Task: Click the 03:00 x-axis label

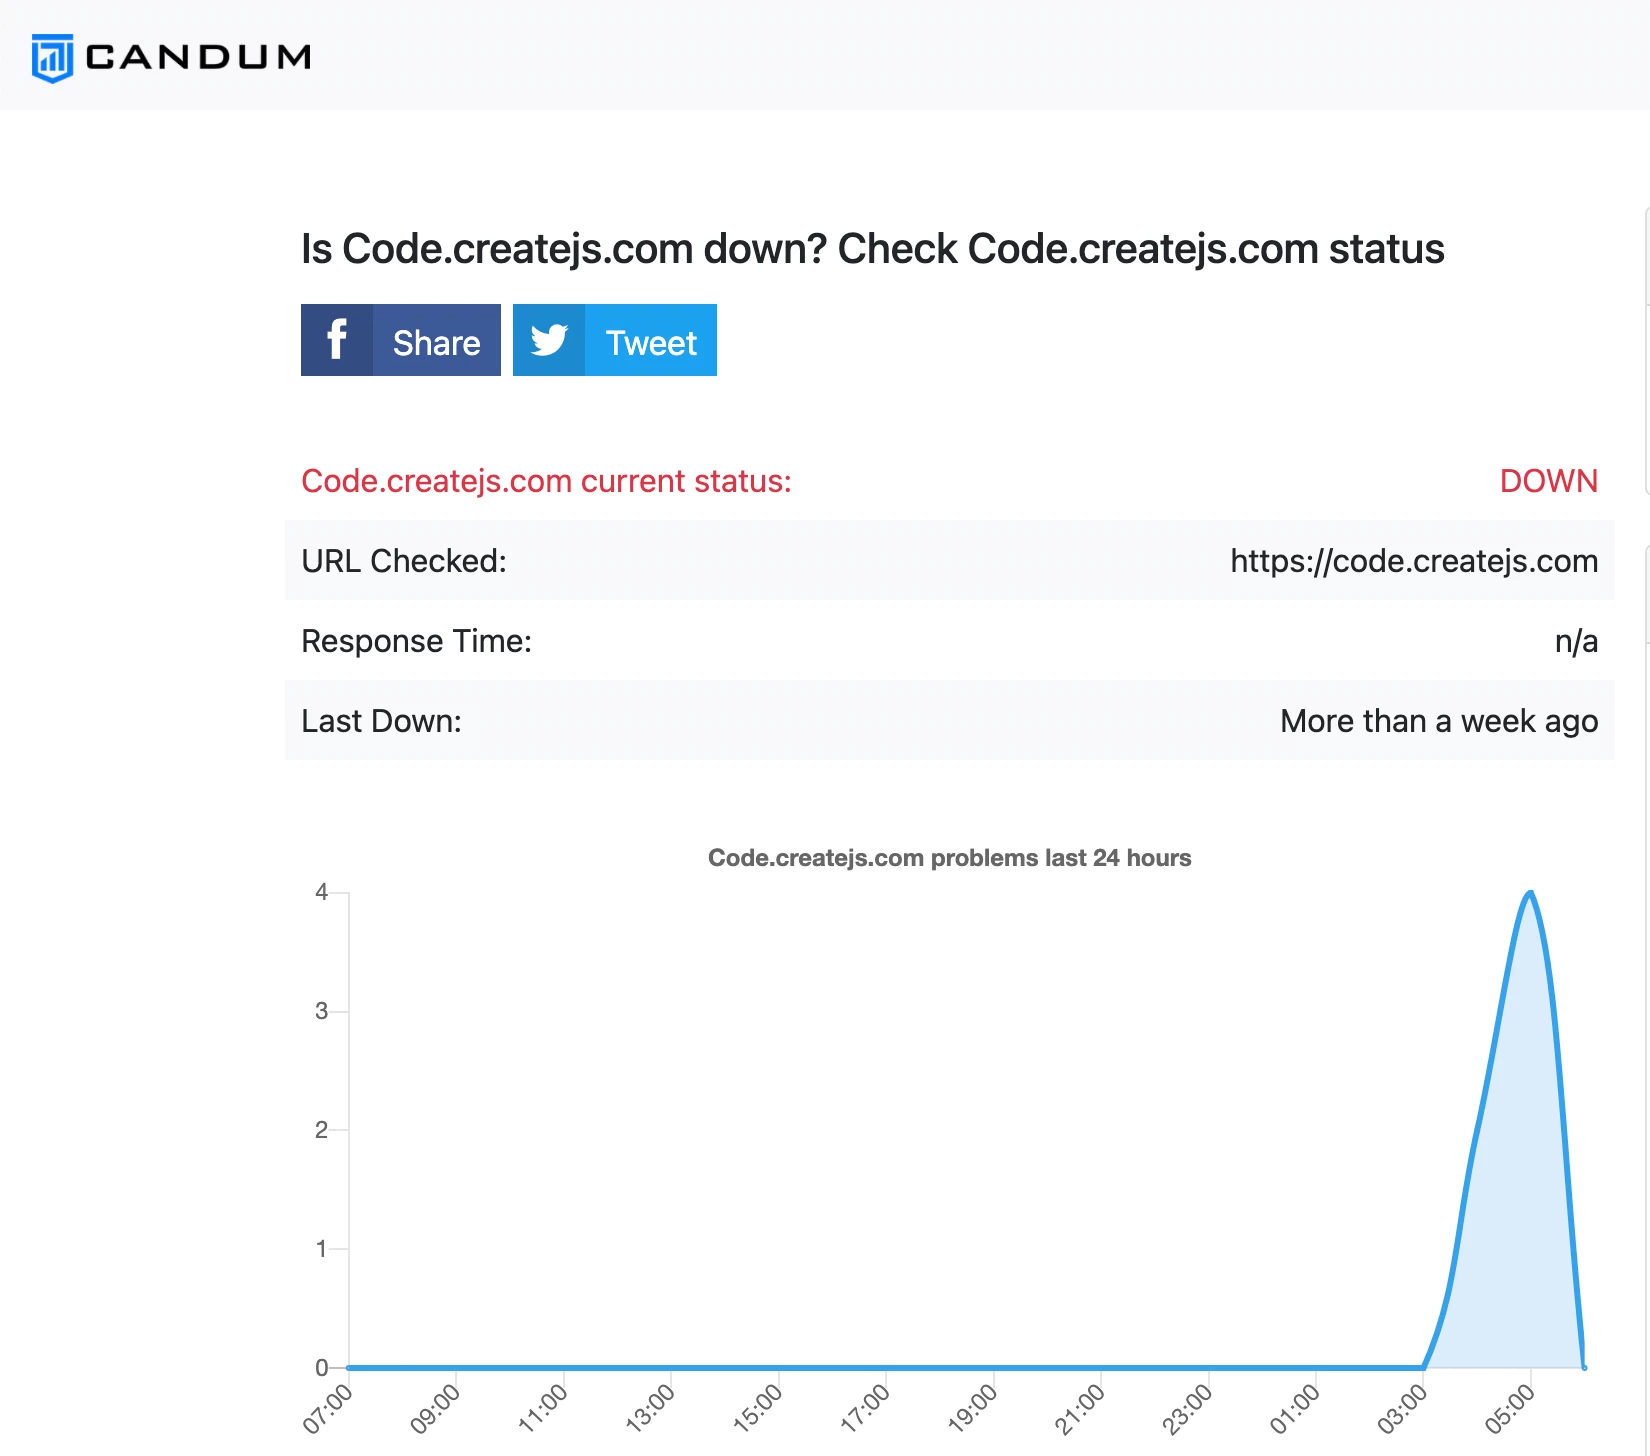Action: tap(1403, 1409)
